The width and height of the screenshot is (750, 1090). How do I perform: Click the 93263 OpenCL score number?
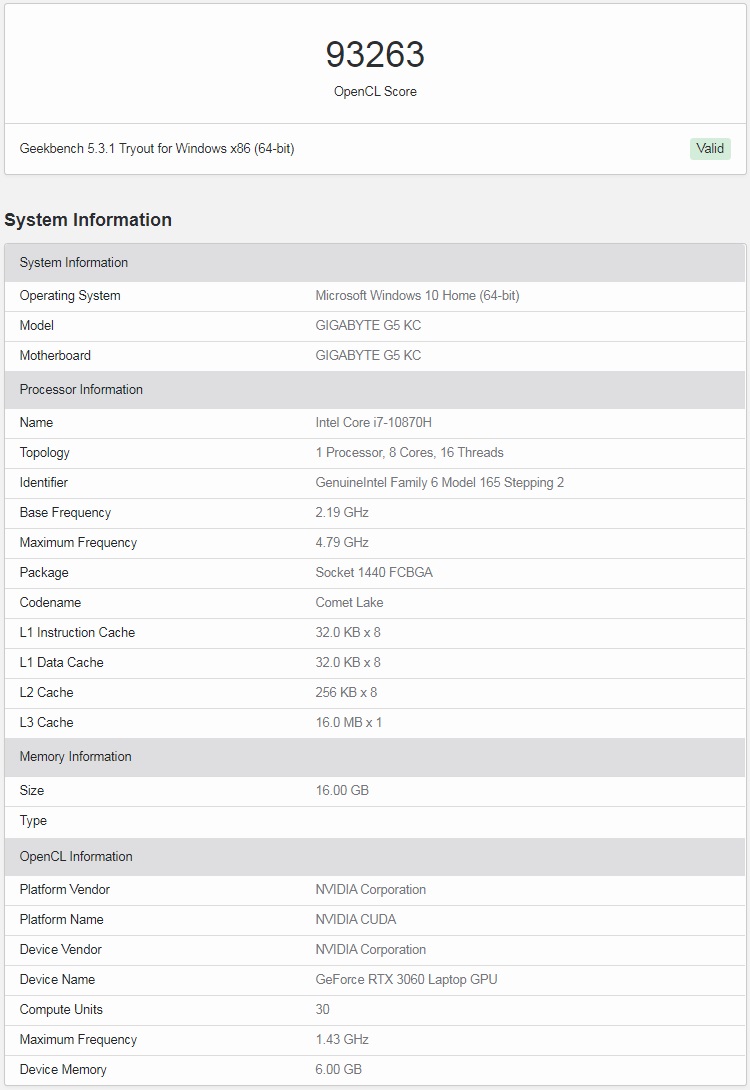click(375, 55)
